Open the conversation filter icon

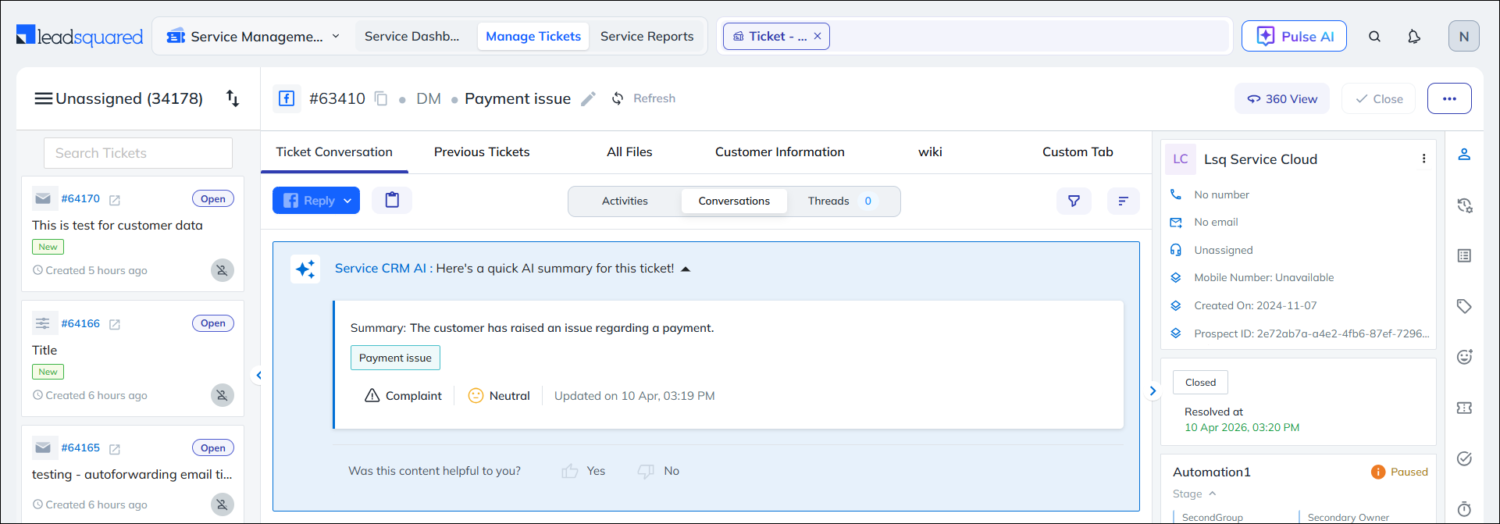1074,201
